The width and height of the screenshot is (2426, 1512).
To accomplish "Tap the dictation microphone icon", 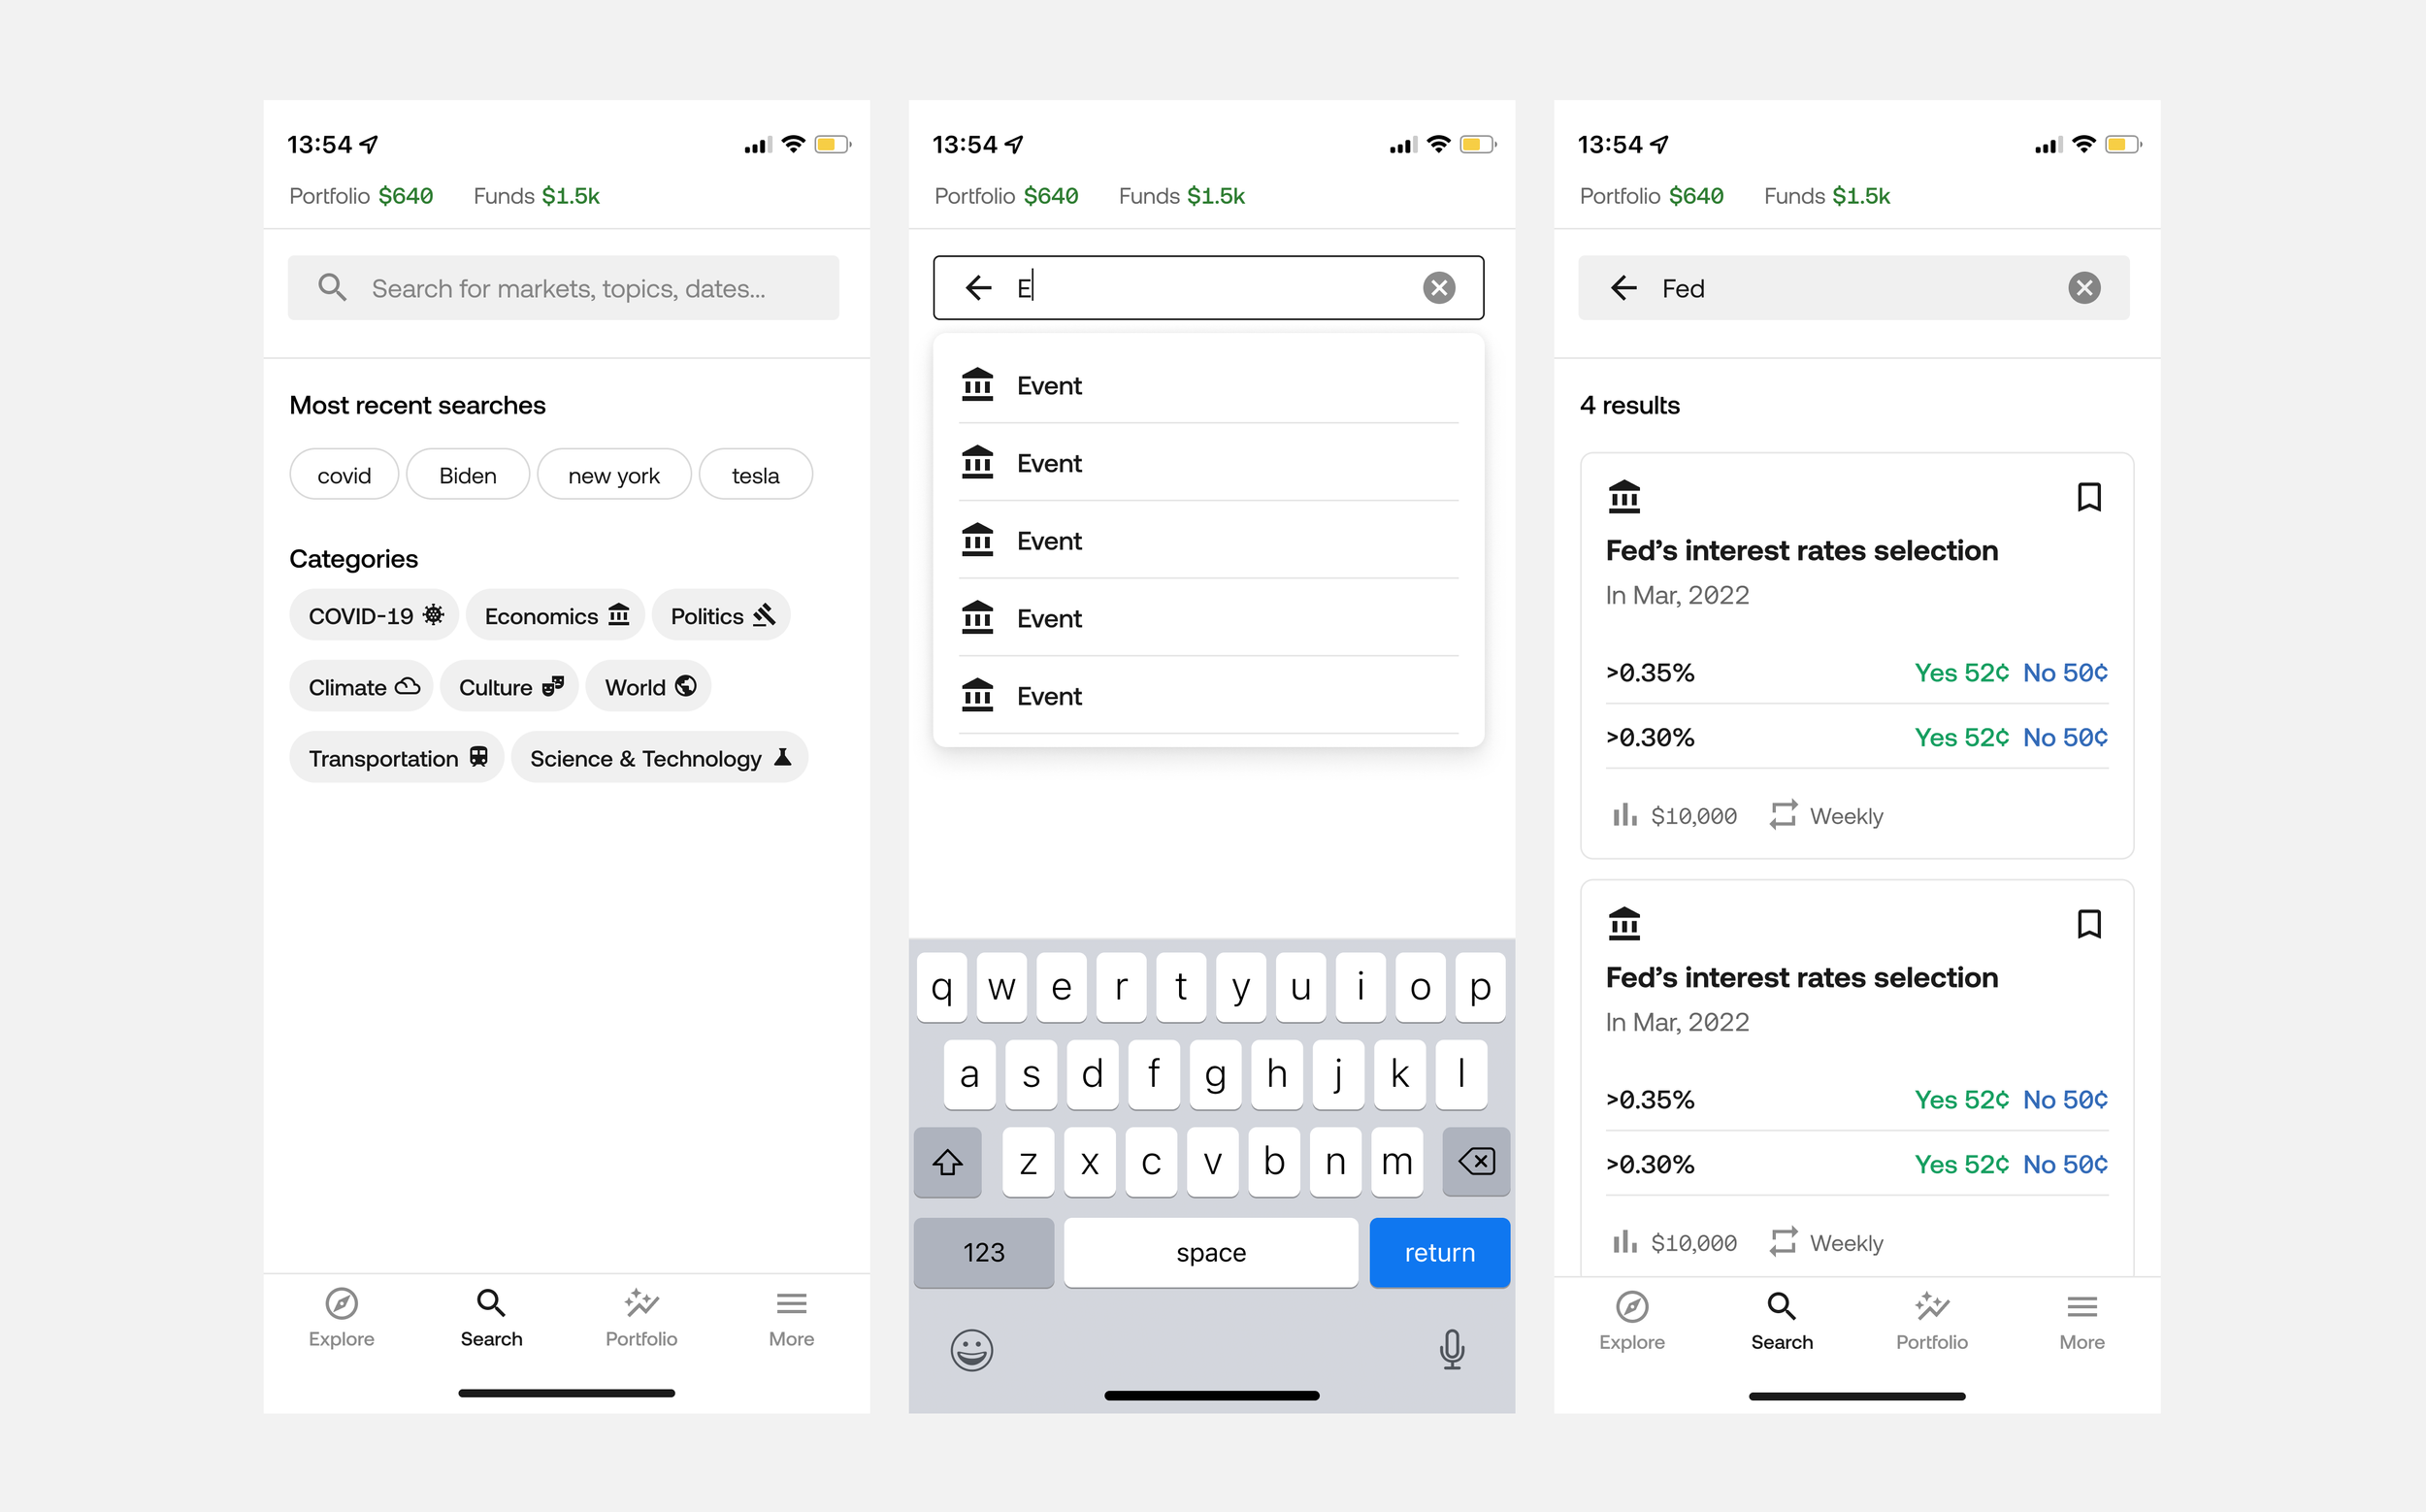I will click(1451, 1350).
